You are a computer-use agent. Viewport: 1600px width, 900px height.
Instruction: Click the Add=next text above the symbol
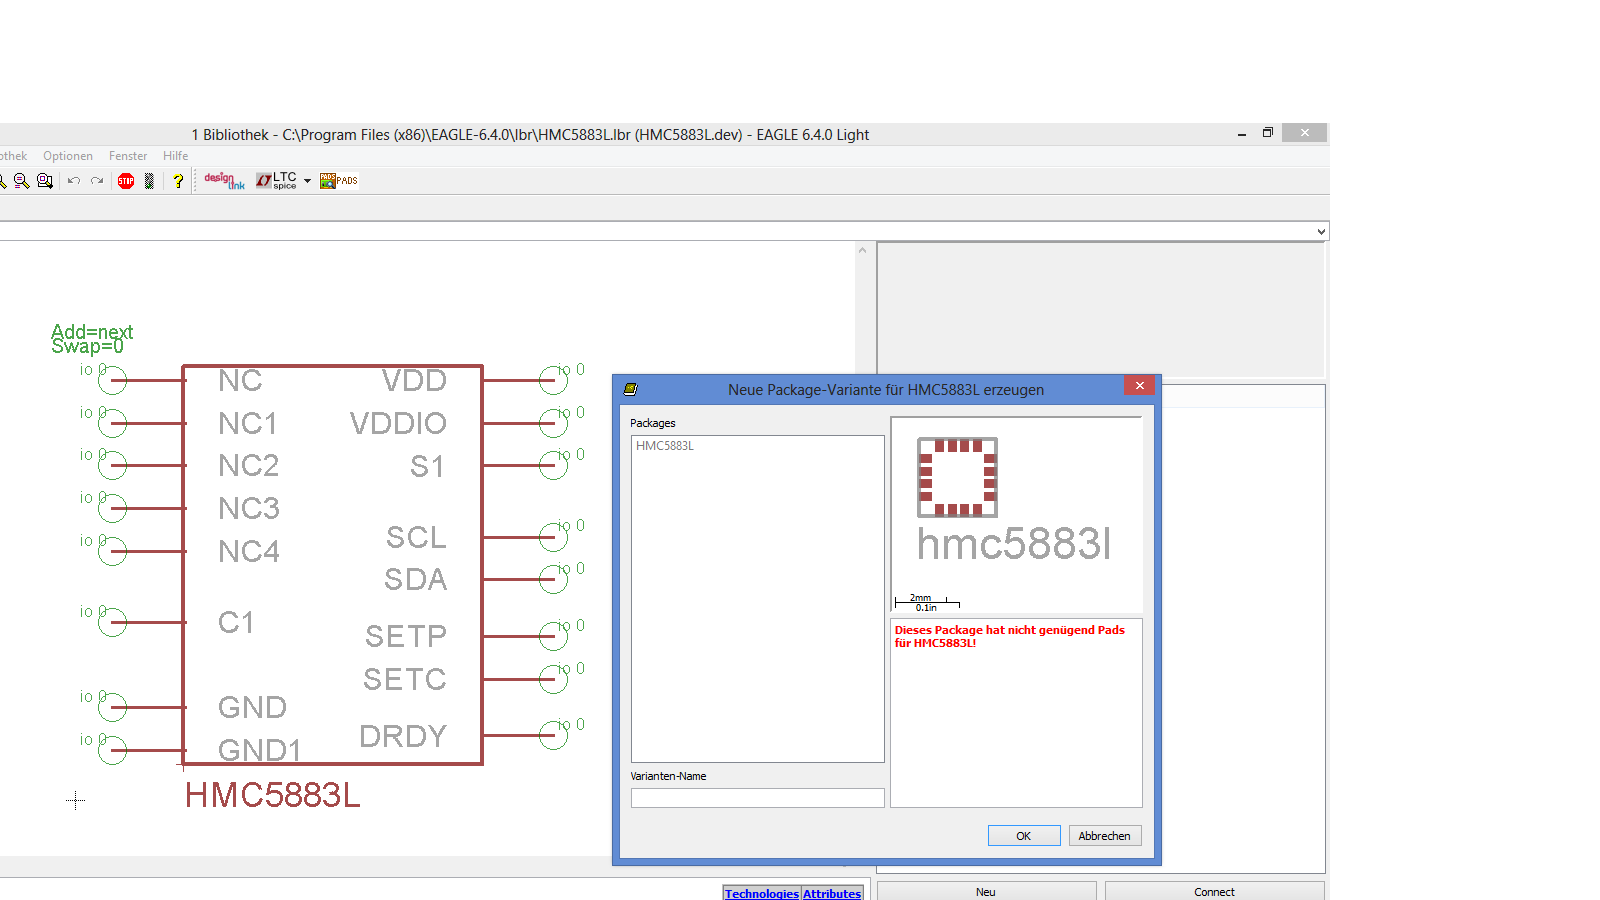pyautogui.click(x=92, y=332)
